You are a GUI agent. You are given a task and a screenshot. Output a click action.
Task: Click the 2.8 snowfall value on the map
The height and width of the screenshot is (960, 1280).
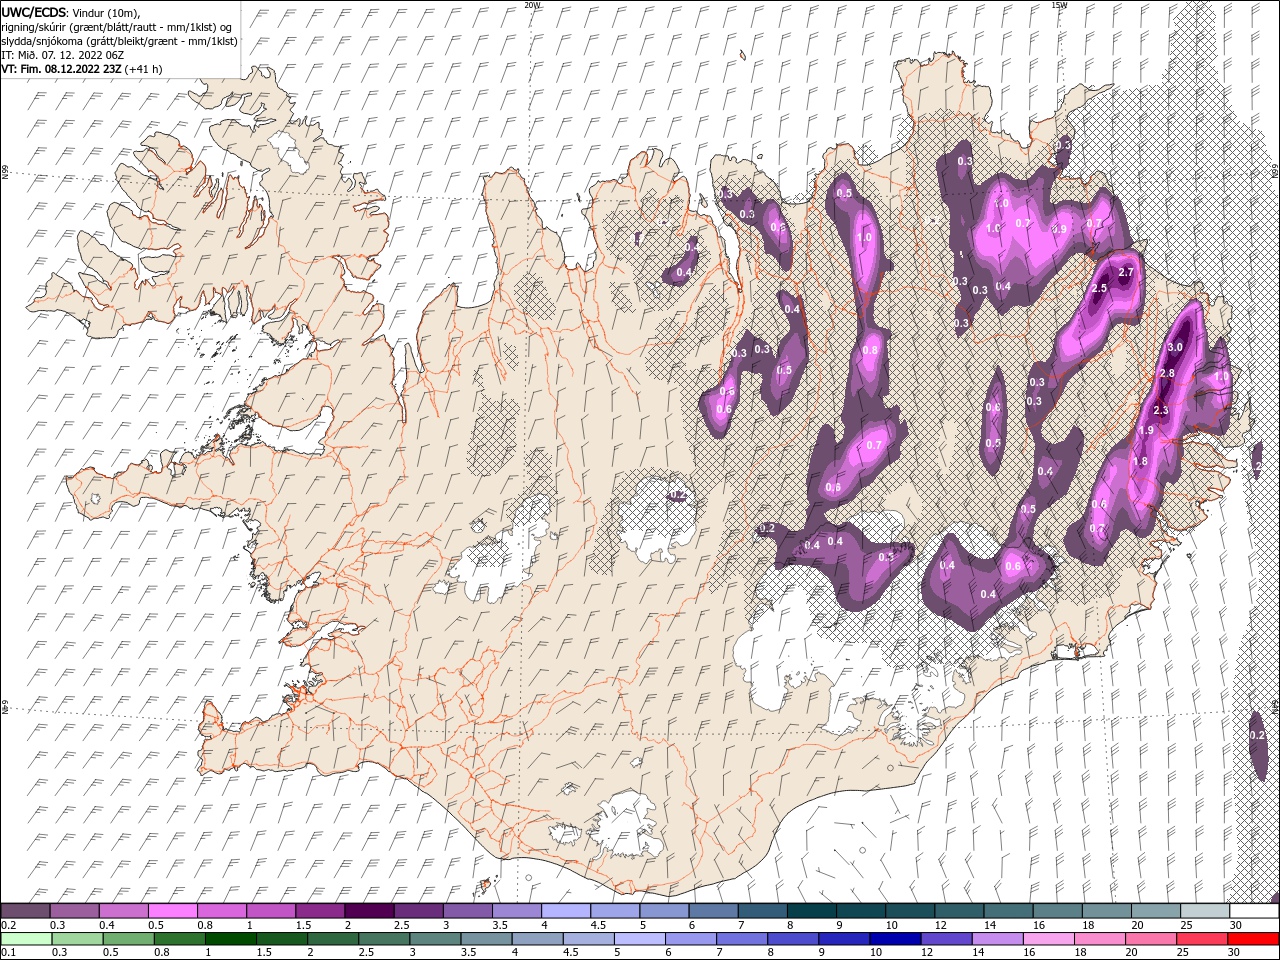pos(1166,373)
